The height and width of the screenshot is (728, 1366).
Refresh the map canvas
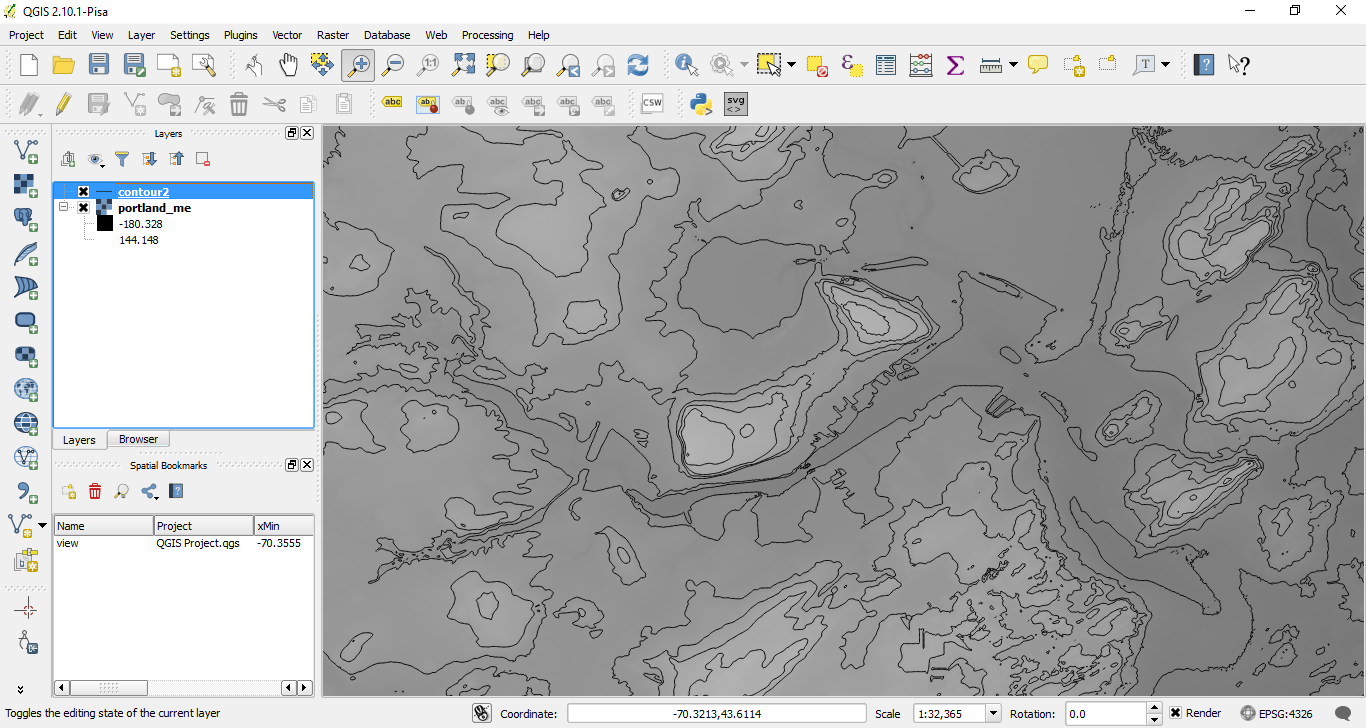(x=638, y=64)
